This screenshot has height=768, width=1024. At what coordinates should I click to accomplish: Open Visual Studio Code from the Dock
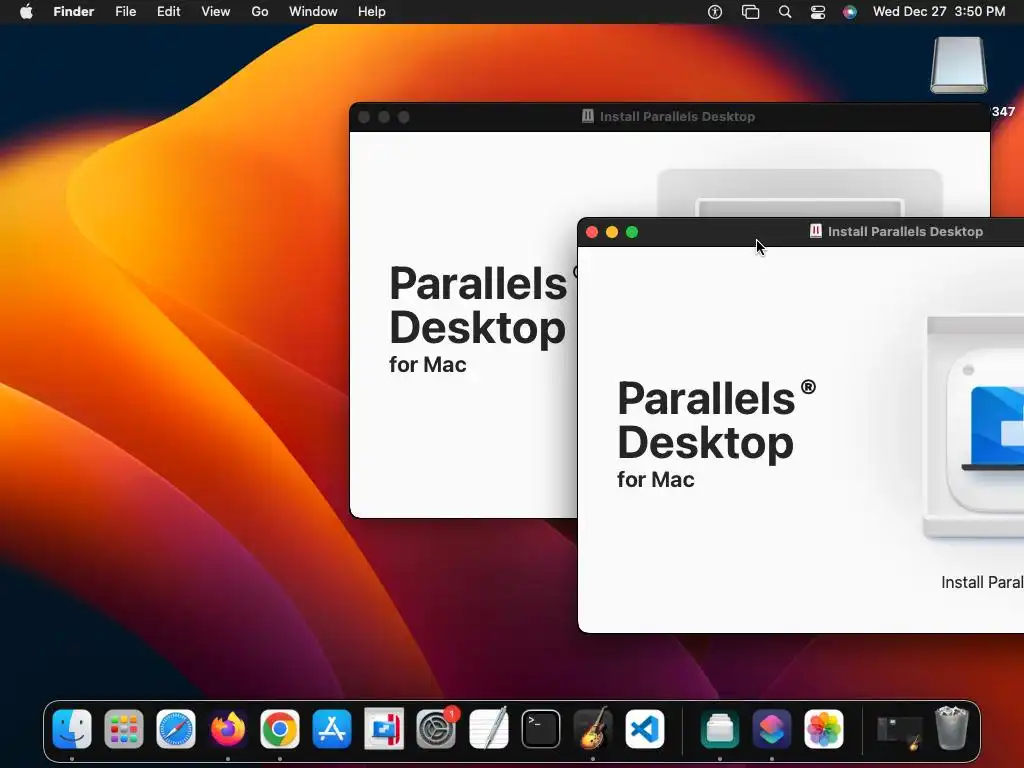645,728
